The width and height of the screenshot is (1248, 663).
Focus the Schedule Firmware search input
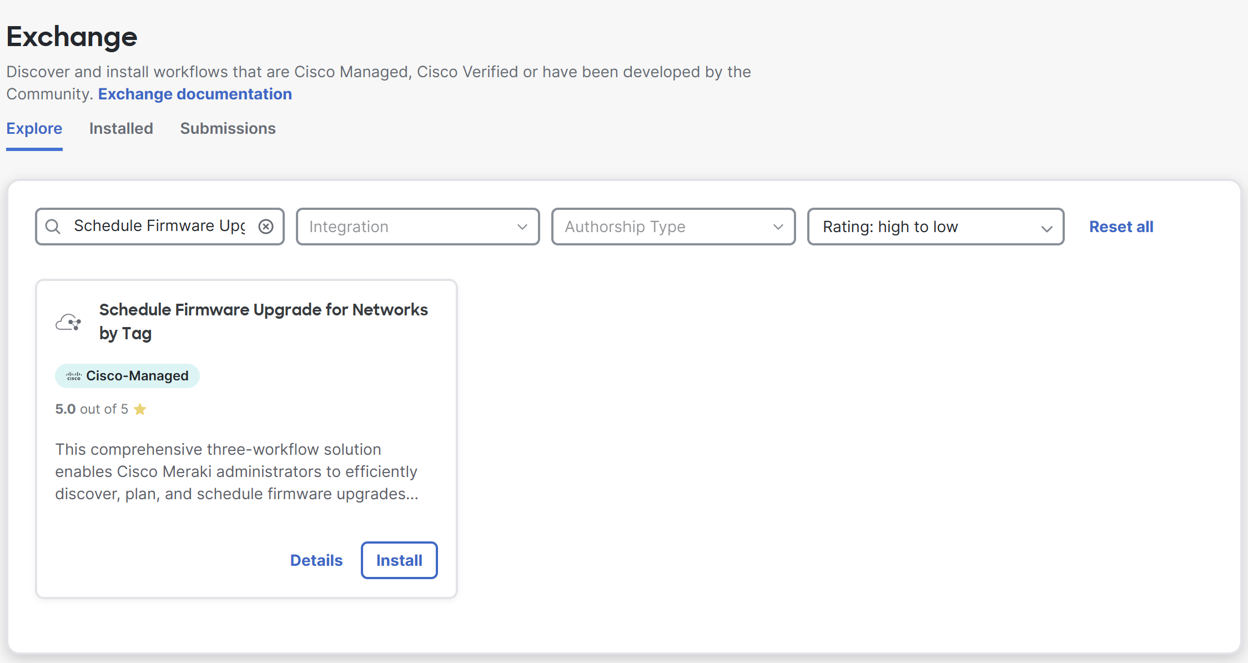[160, 226]
